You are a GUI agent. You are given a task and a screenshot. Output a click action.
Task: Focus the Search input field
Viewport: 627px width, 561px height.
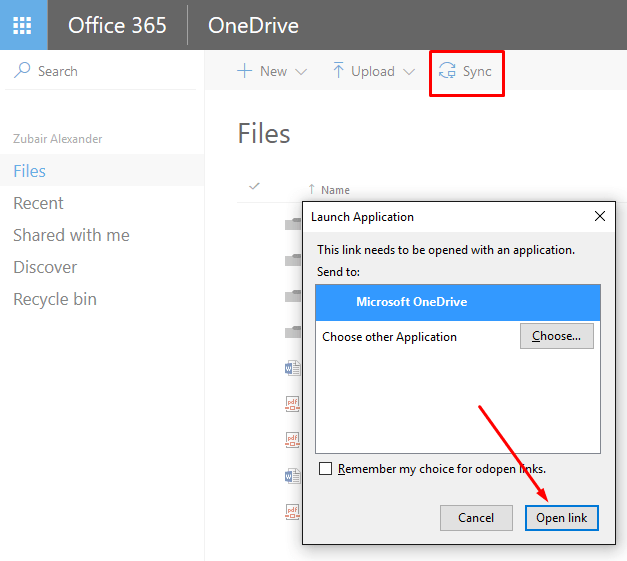(x=100, y=71)
